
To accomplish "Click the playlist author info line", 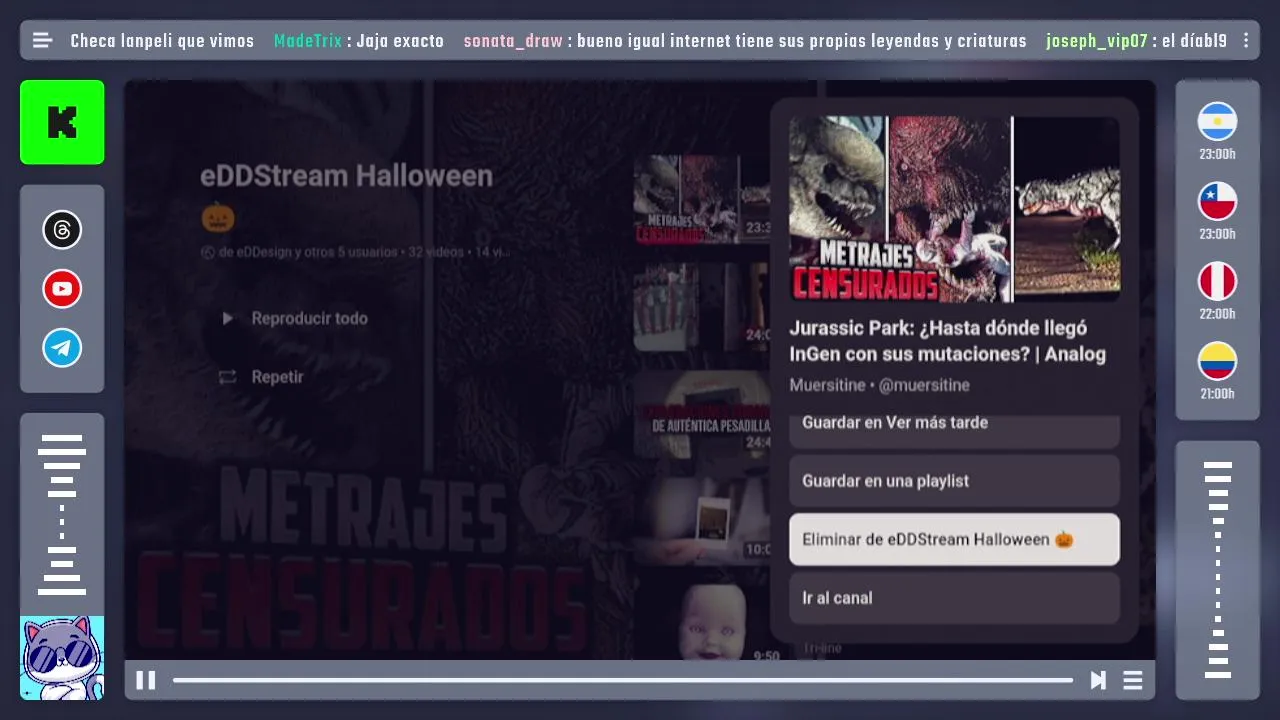I will coord(355,252).
